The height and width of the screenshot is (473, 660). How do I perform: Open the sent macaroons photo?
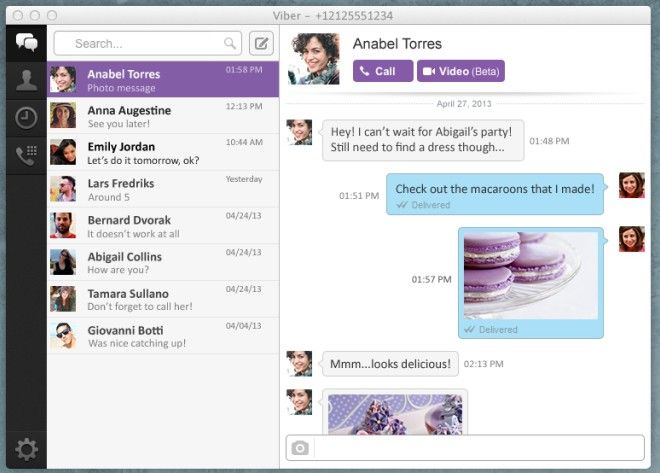point(530,278)
